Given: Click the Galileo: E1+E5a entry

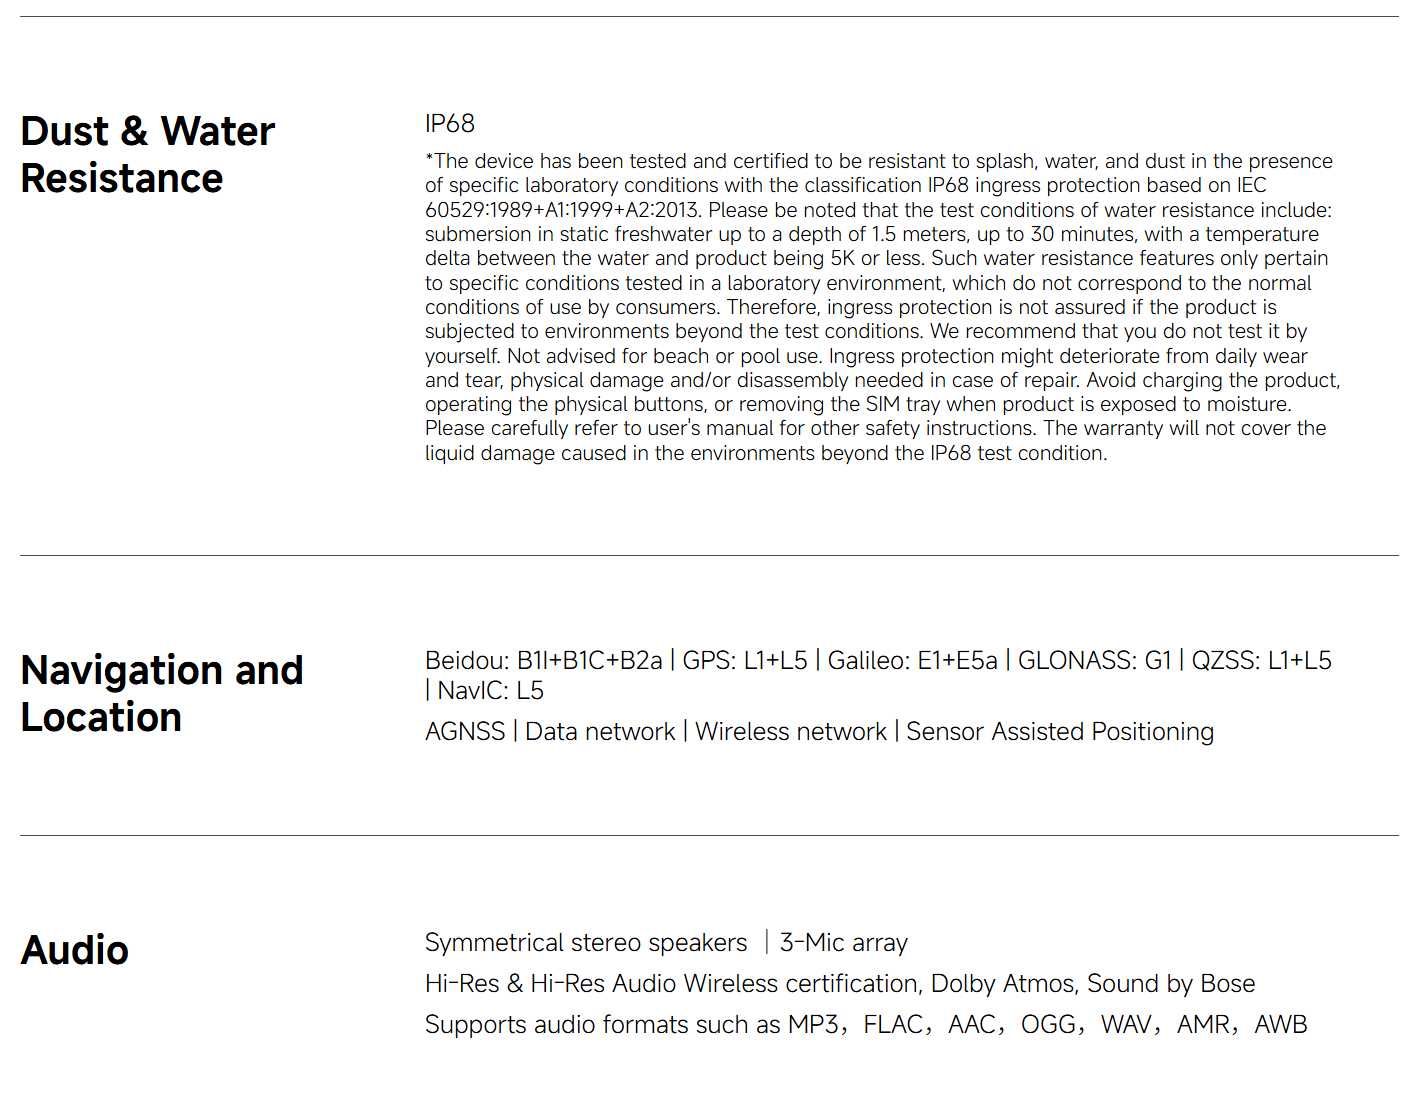Looking at the screenshot, I should coord(912,661).
